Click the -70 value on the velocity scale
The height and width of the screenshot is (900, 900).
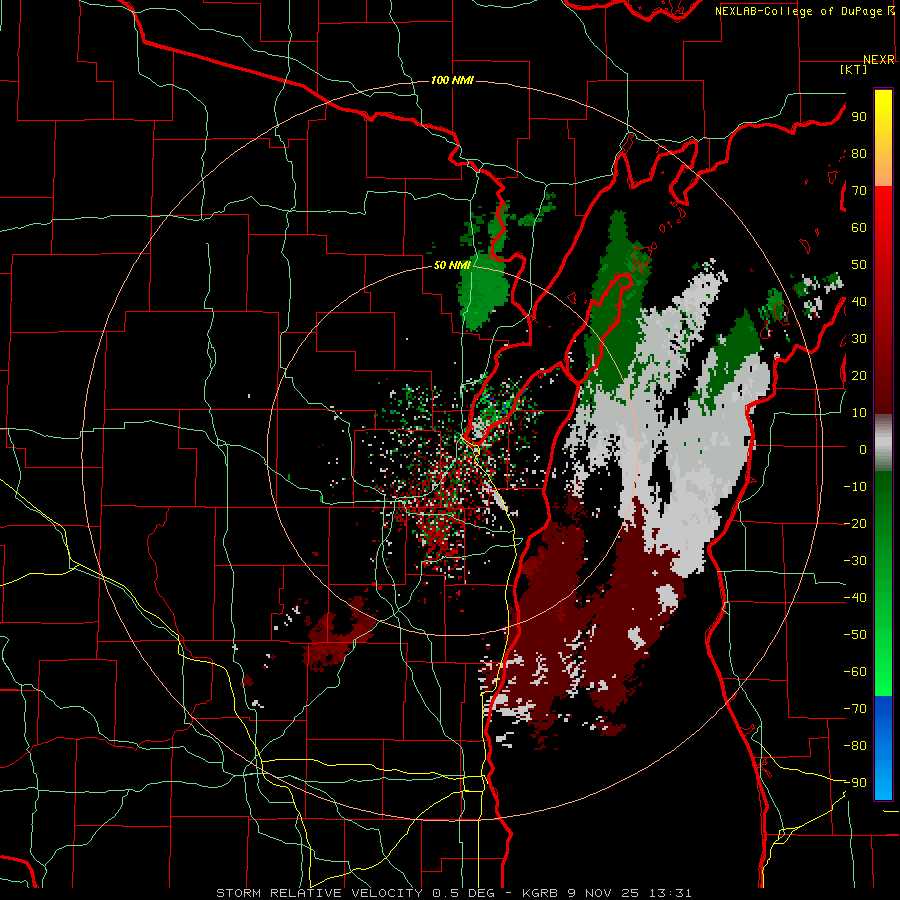click(855, 709)
